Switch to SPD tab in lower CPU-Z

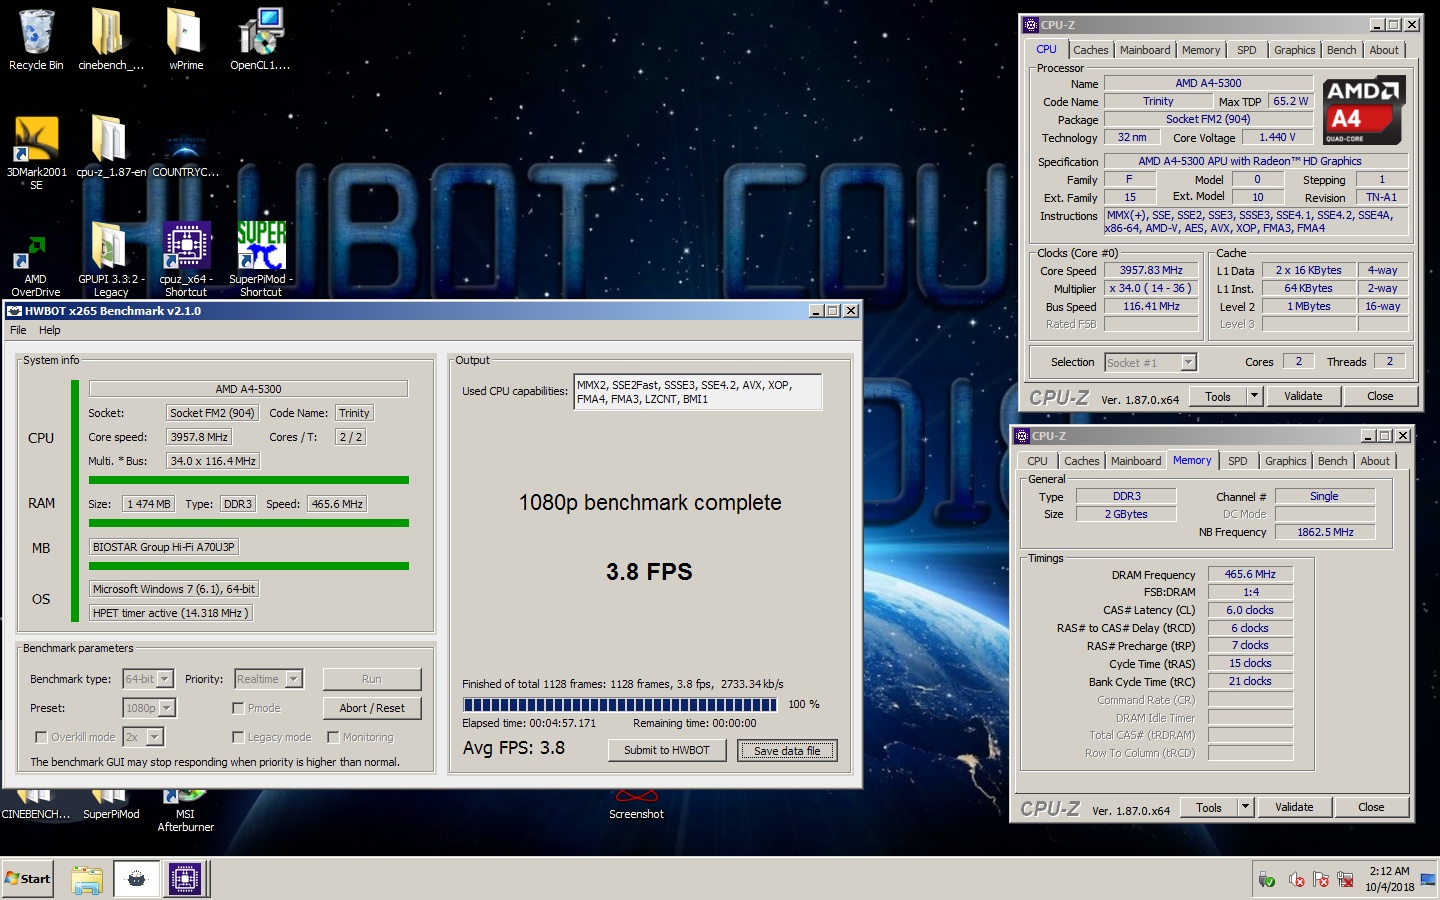coord(1238,461)
